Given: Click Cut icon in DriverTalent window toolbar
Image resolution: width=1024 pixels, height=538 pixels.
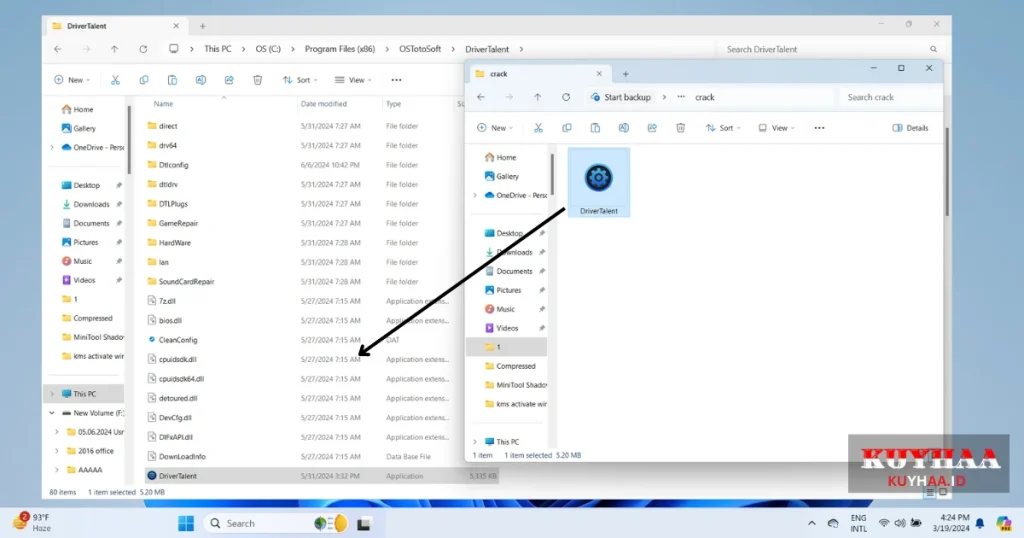Looking at the screenshot, I should tap(115, 80).
